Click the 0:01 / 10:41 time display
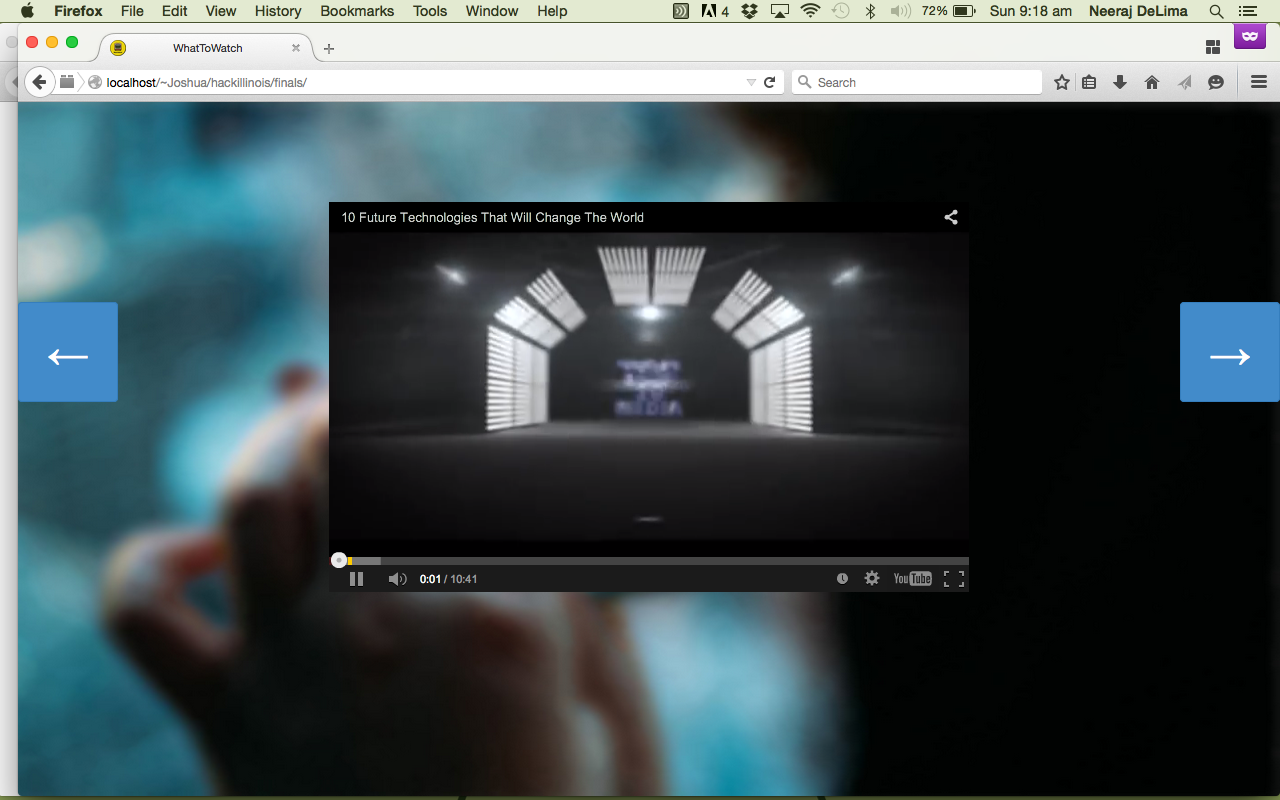Screen dimensions: 1280x800 pos(448,579)
